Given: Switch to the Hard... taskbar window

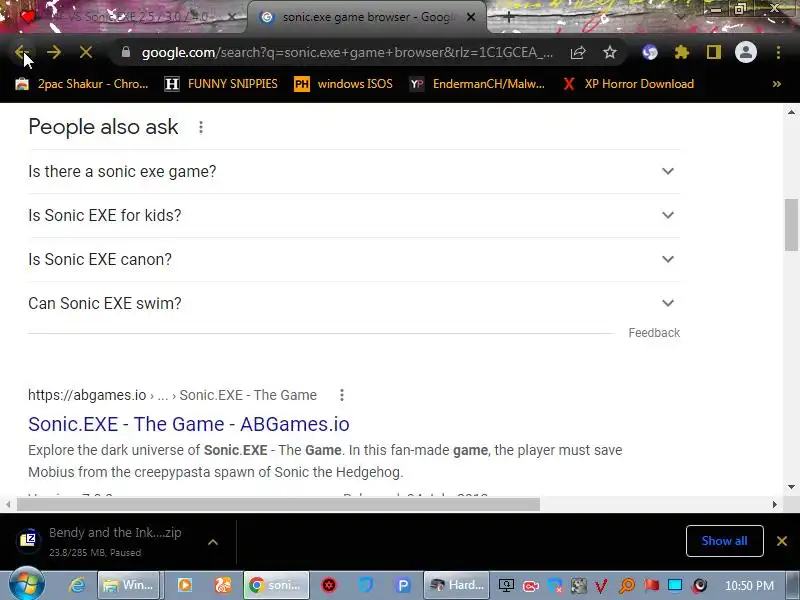Looking at the screenshot, I should (456, 585).
